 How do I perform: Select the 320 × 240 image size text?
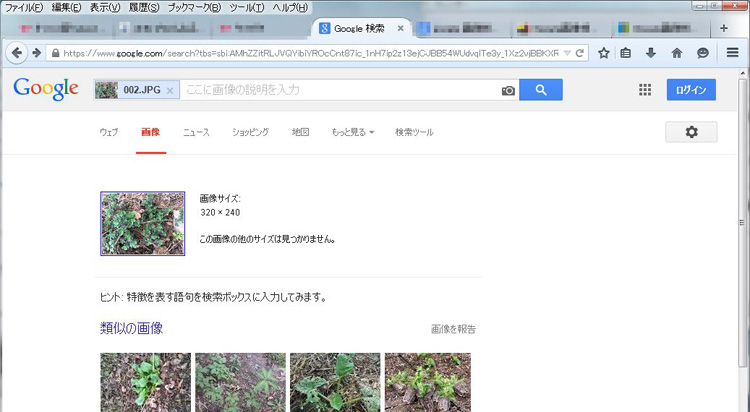coord(220,212)
